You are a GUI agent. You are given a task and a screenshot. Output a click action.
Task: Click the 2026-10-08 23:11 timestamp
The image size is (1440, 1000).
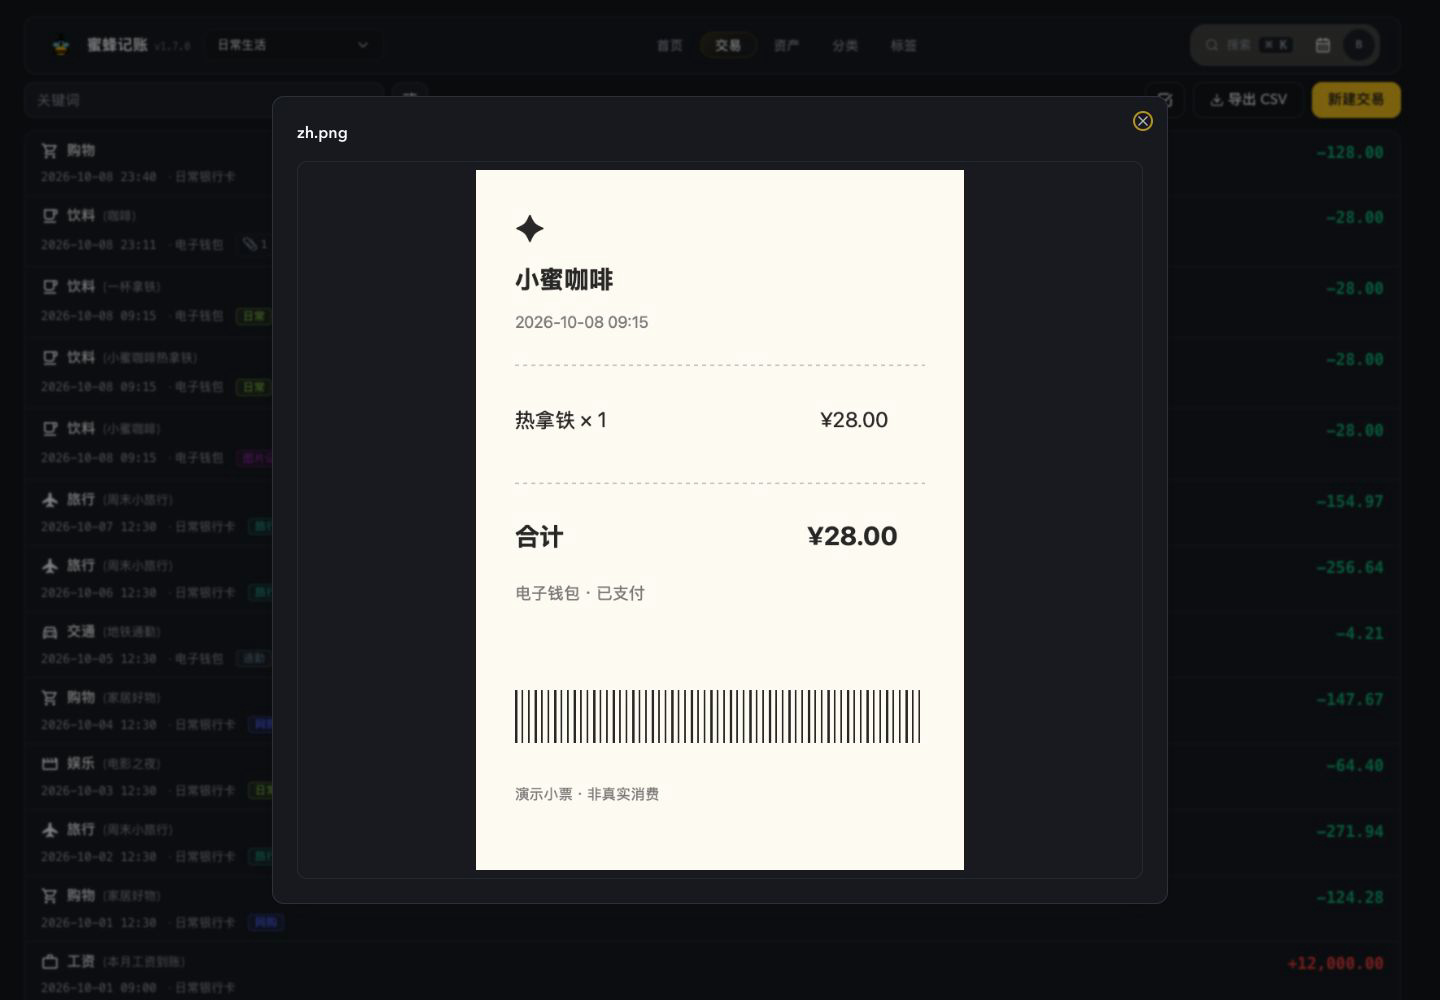click(98, 245)
